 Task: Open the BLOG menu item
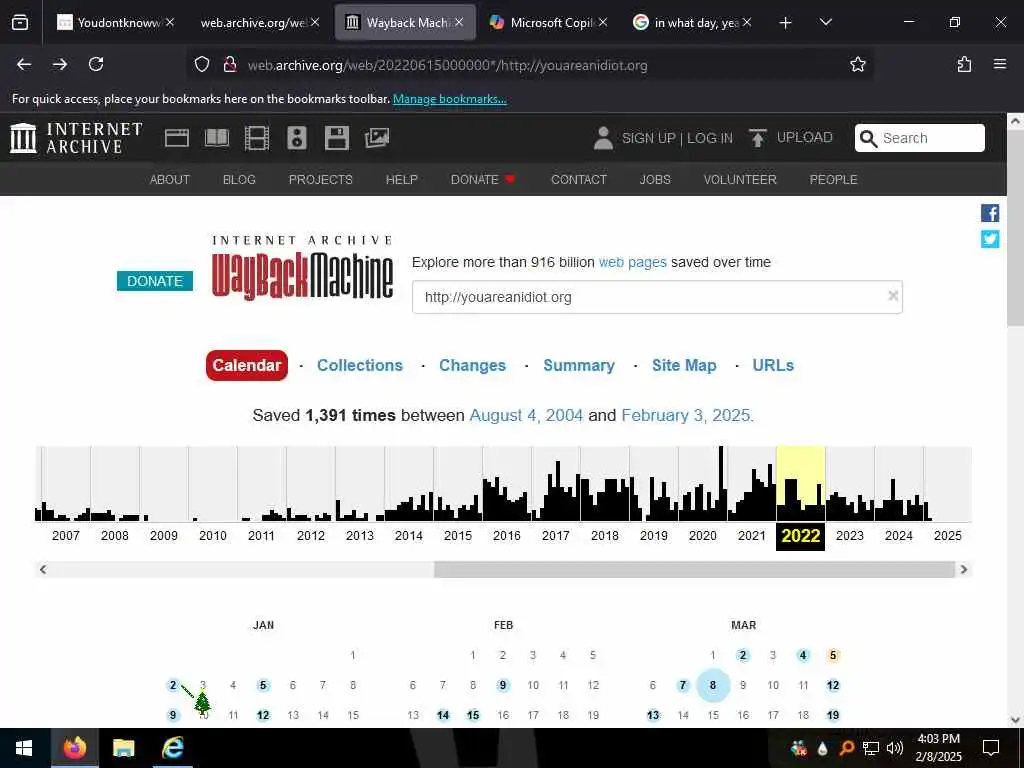239,180
